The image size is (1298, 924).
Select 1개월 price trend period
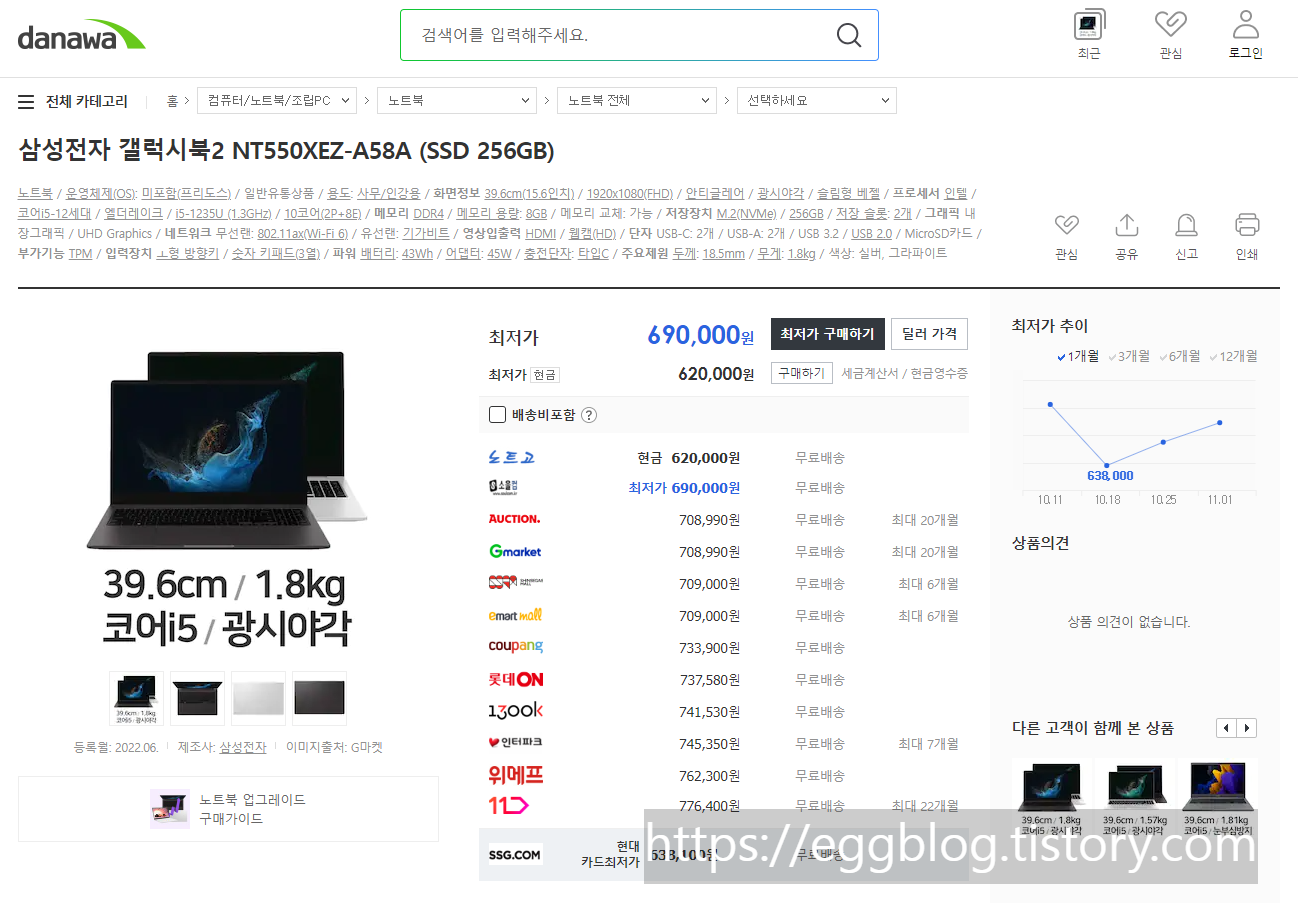pyautogui.click(x=1078, y=356)
